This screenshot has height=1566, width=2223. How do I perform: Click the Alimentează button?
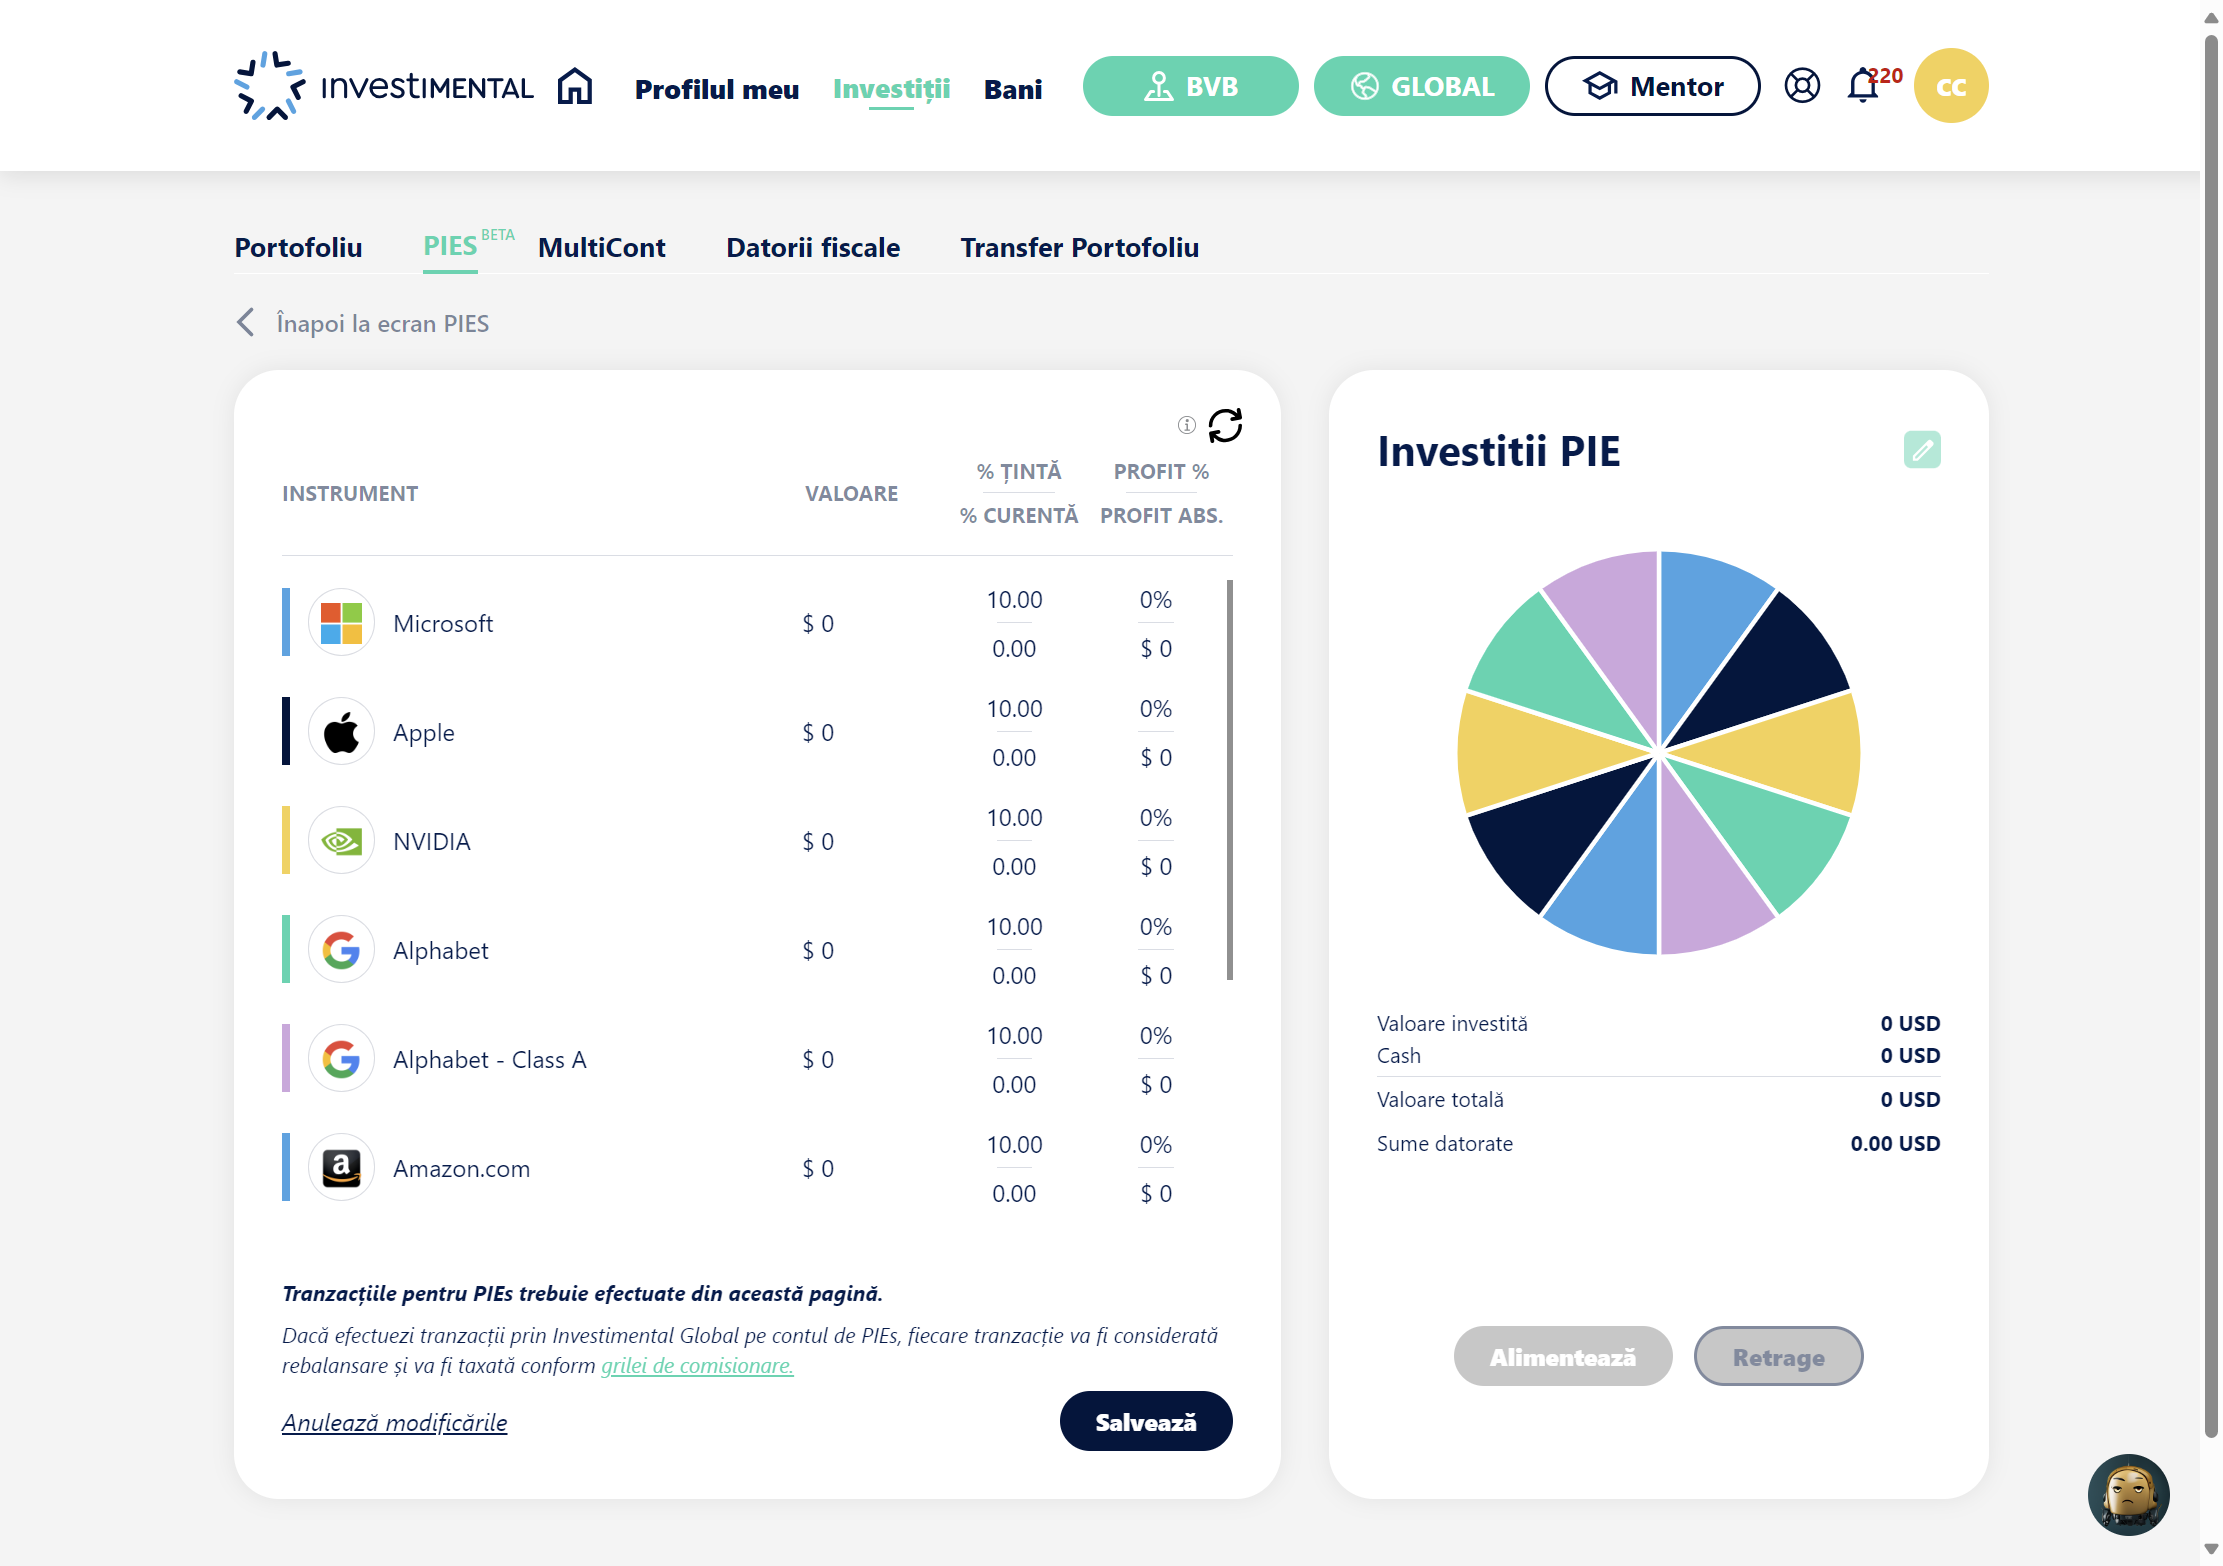pos(1563,1357)
